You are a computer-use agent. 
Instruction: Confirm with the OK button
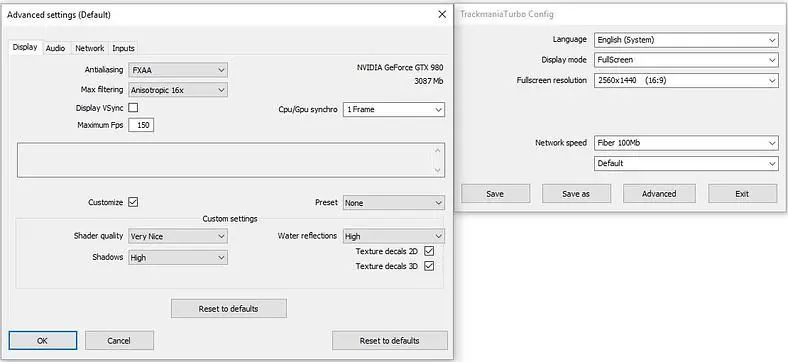pyautogui.click(x=43, y=340)
